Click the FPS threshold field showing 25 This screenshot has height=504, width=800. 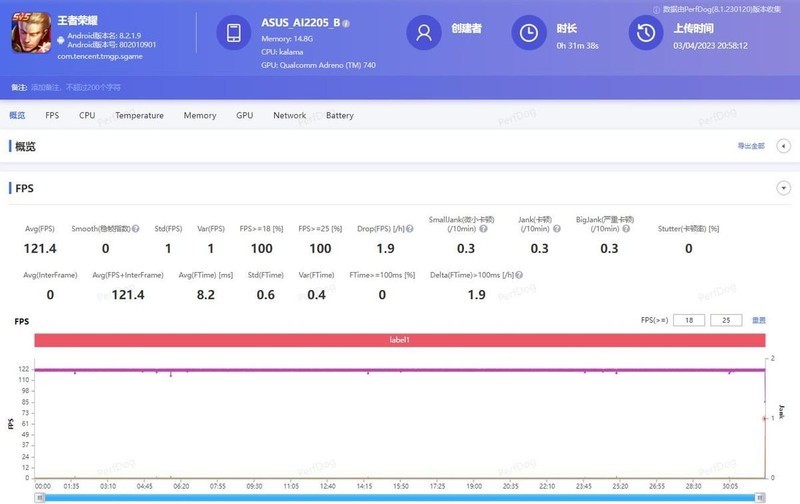point(725,320)
